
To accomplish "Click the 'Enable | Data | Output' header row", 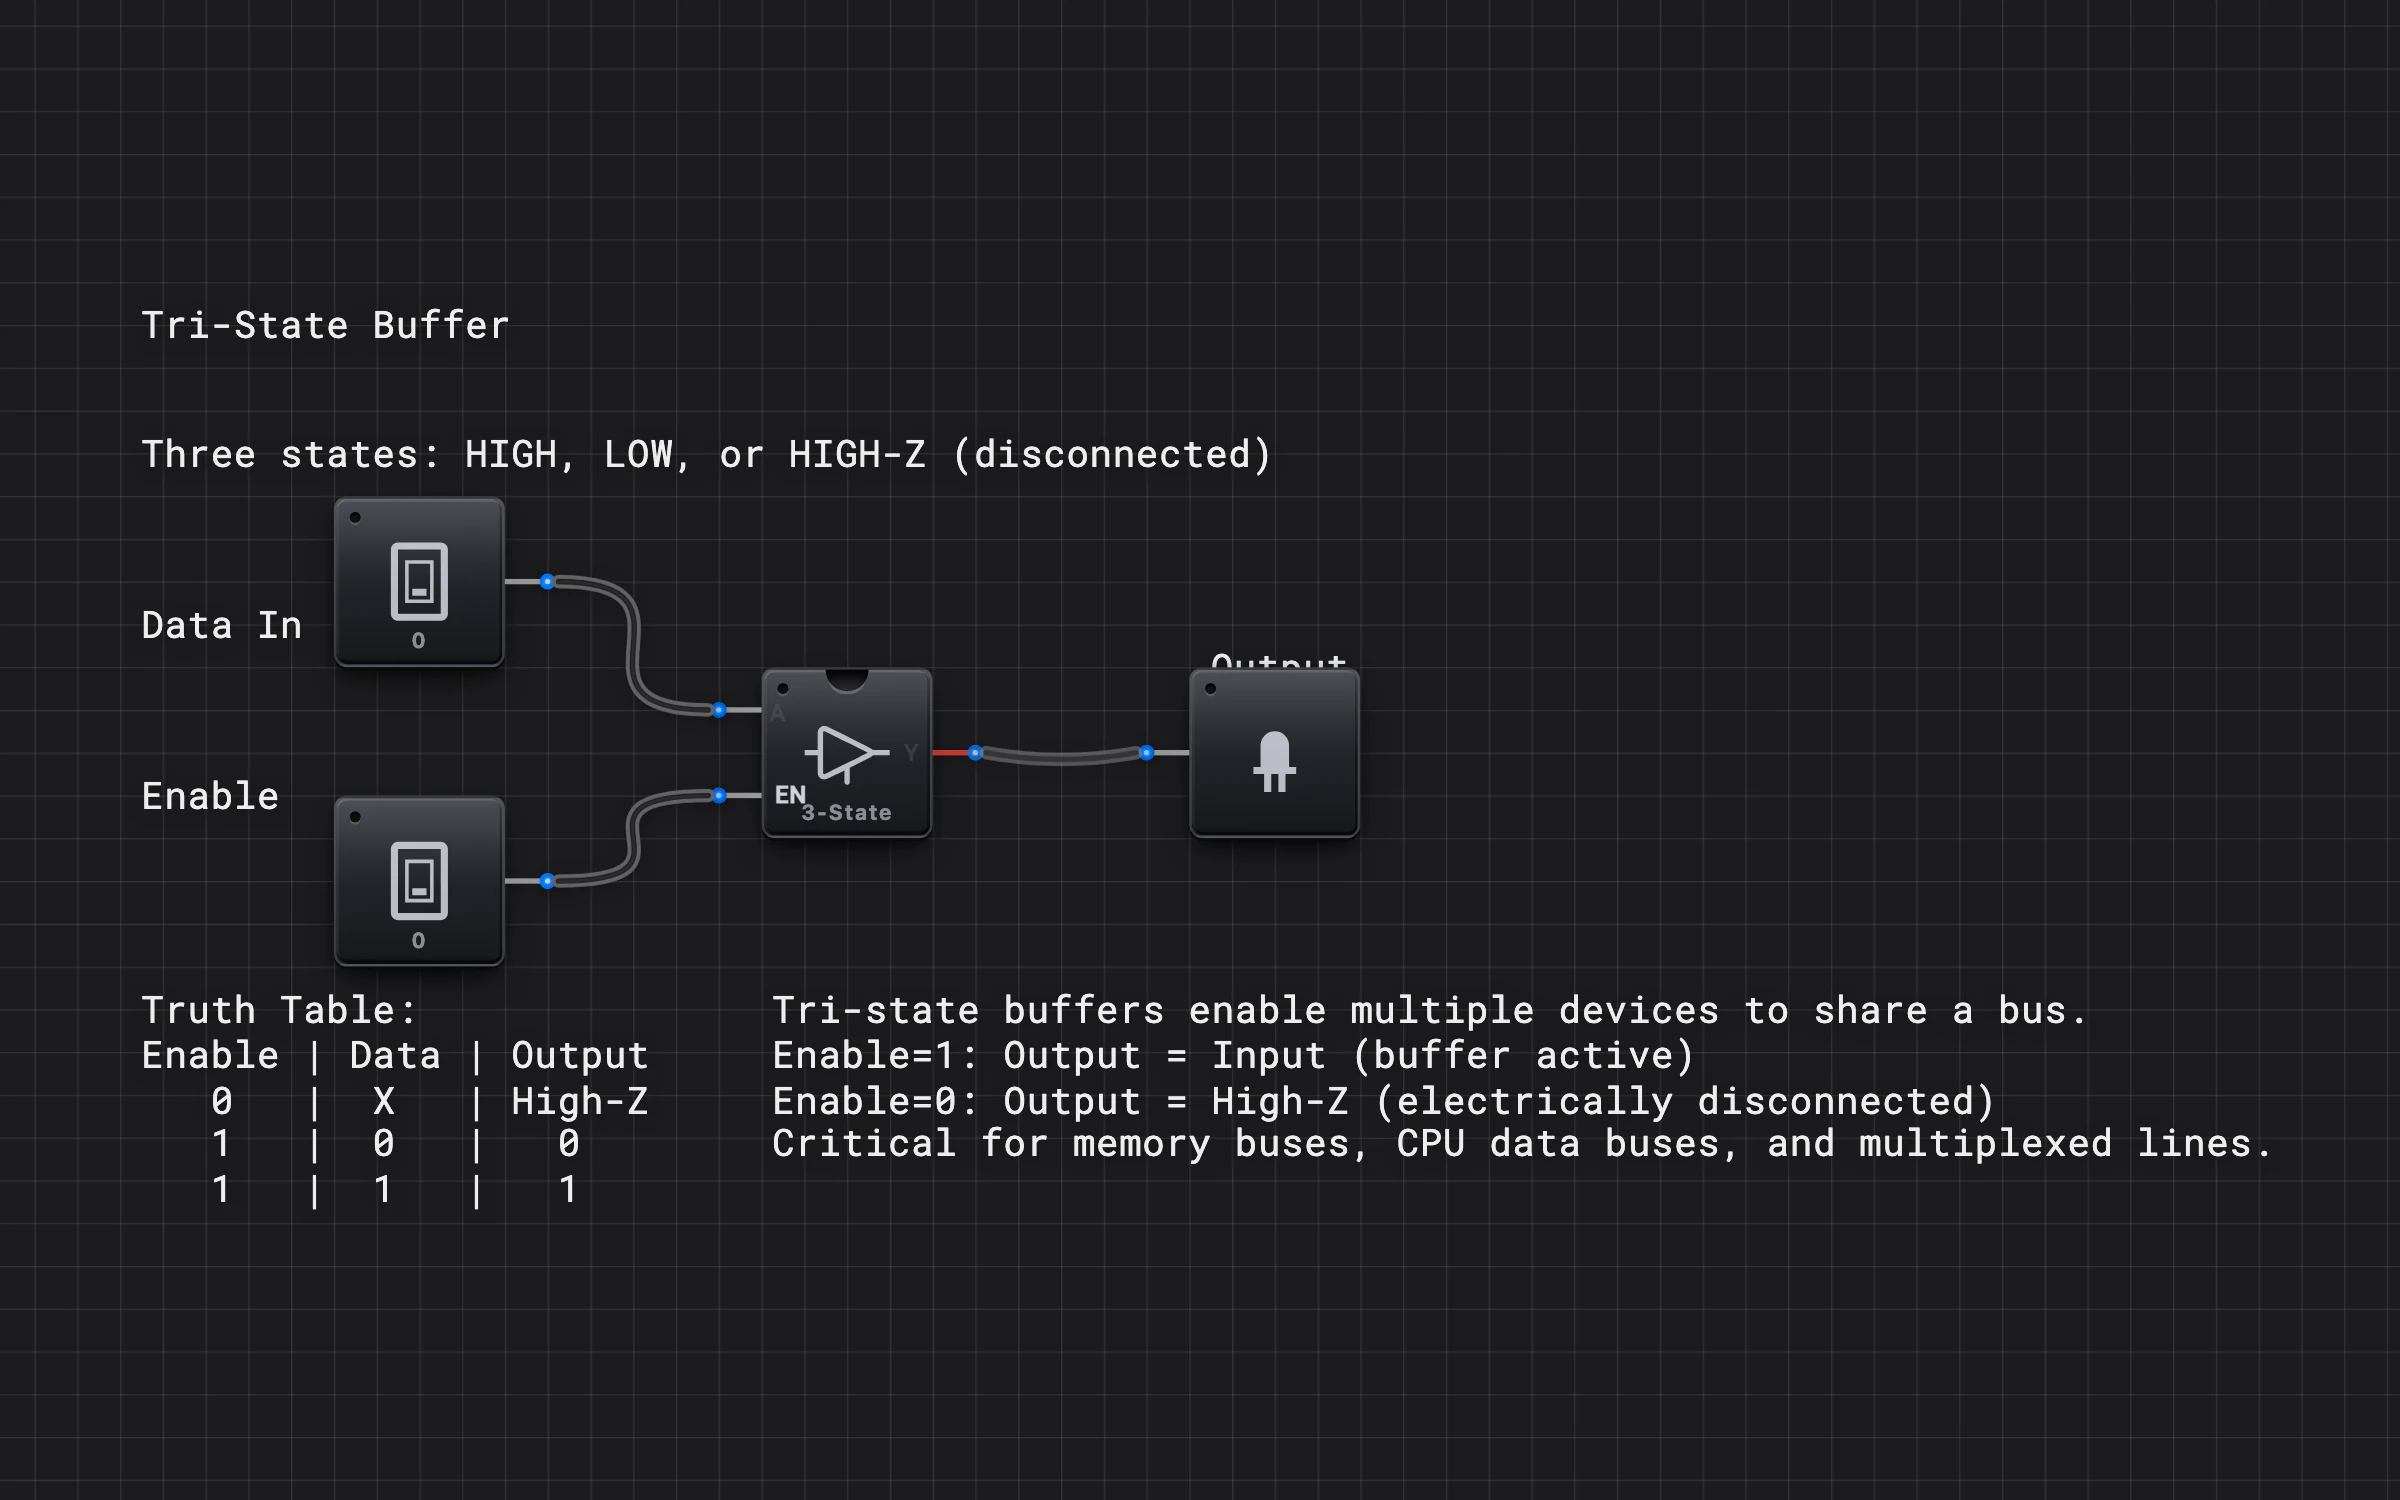I will click(x=395, y=1056).
